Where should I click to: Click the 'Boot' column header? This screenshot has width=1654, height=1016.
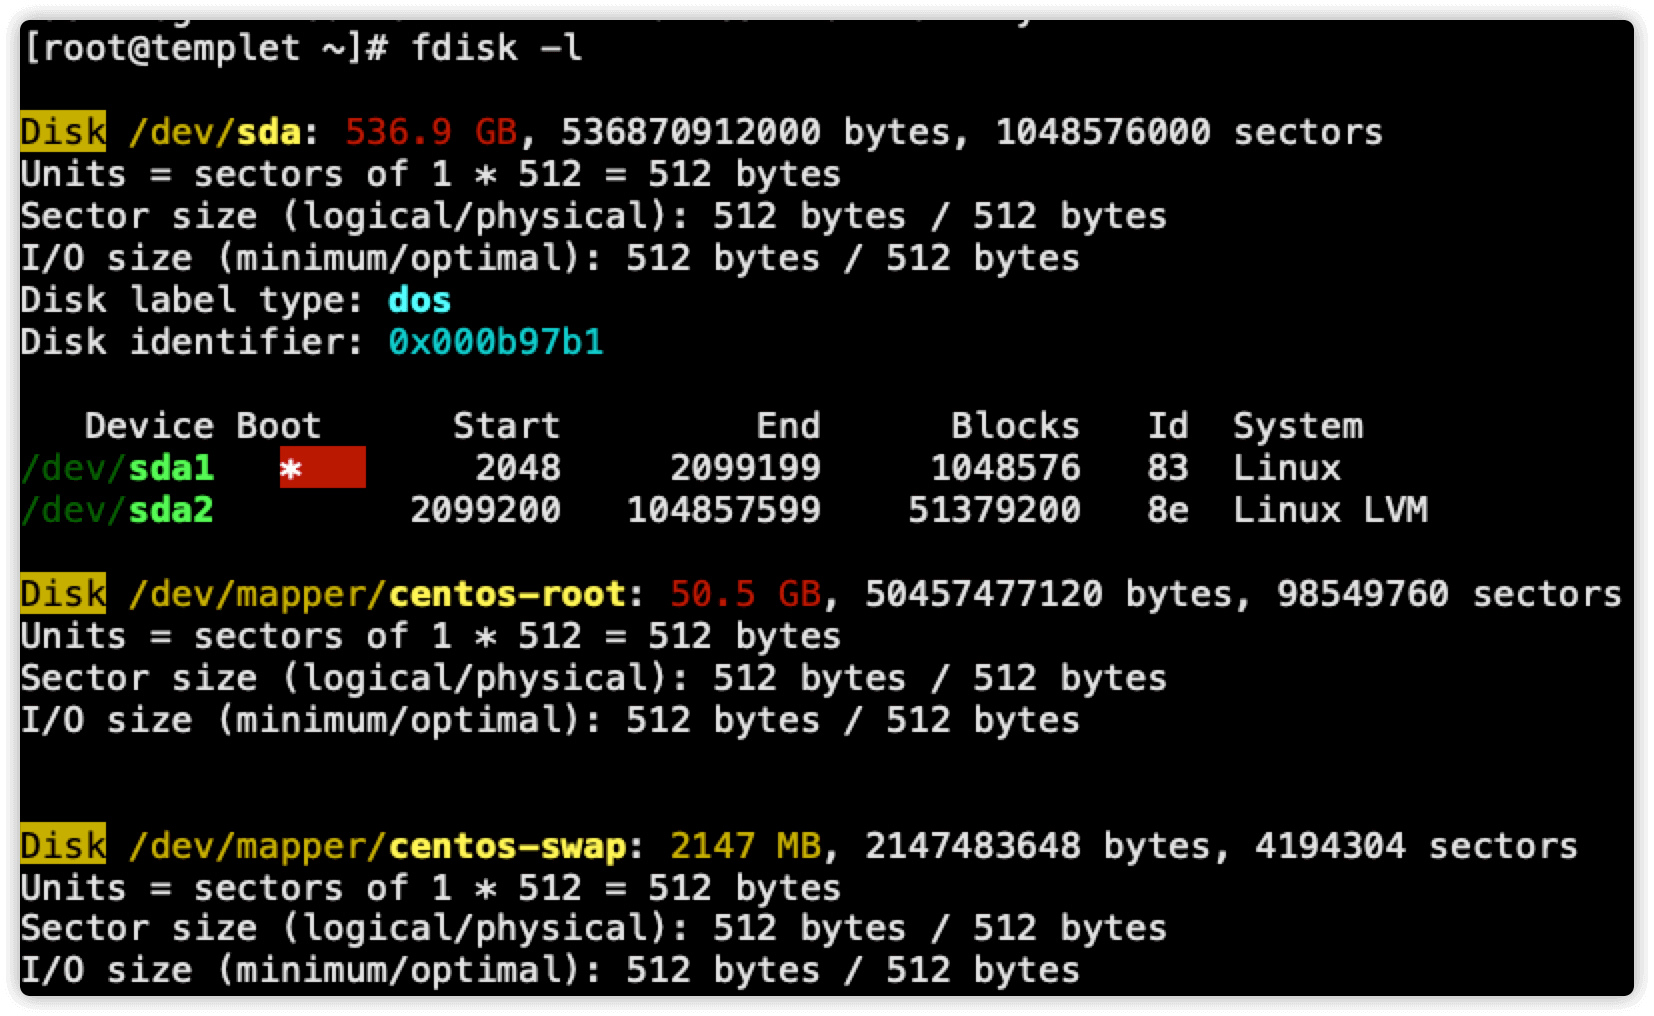(278, 426)
